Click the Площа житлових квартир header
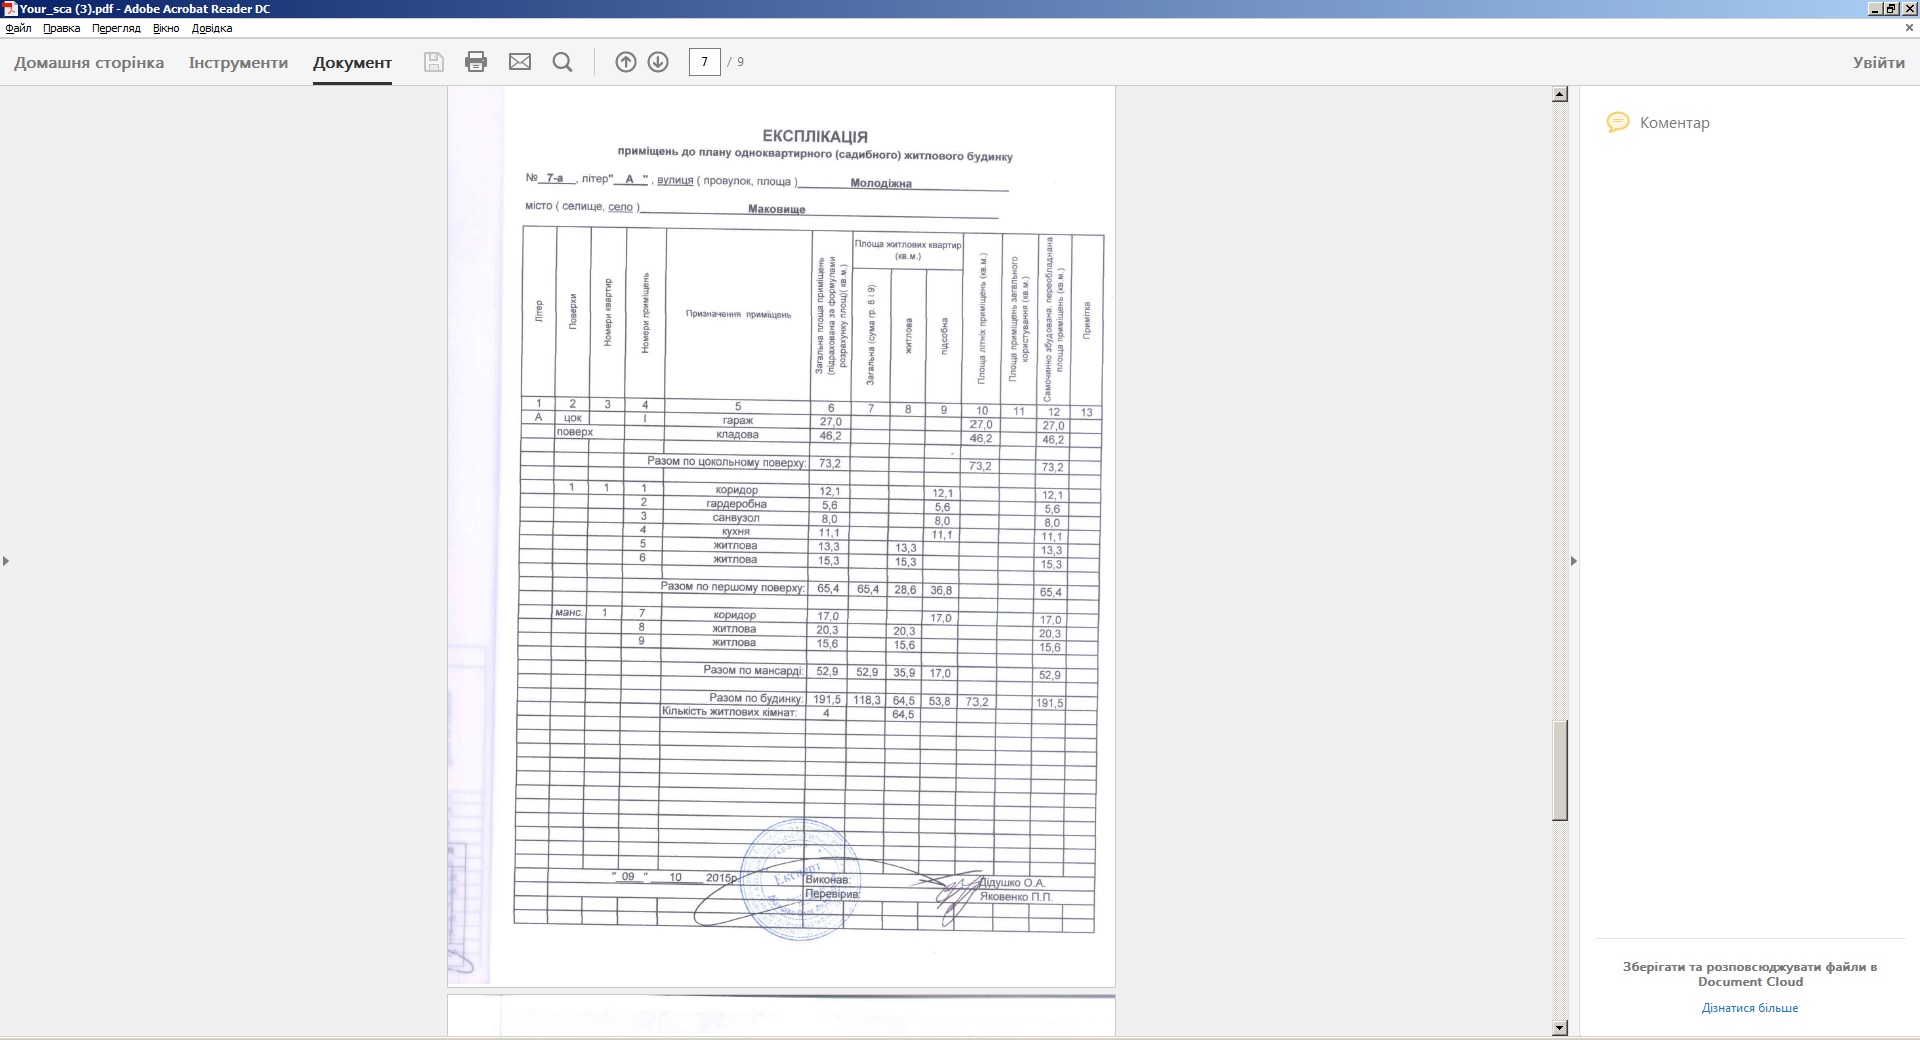The image size is (1920, 1040). (x=908, y=250)
